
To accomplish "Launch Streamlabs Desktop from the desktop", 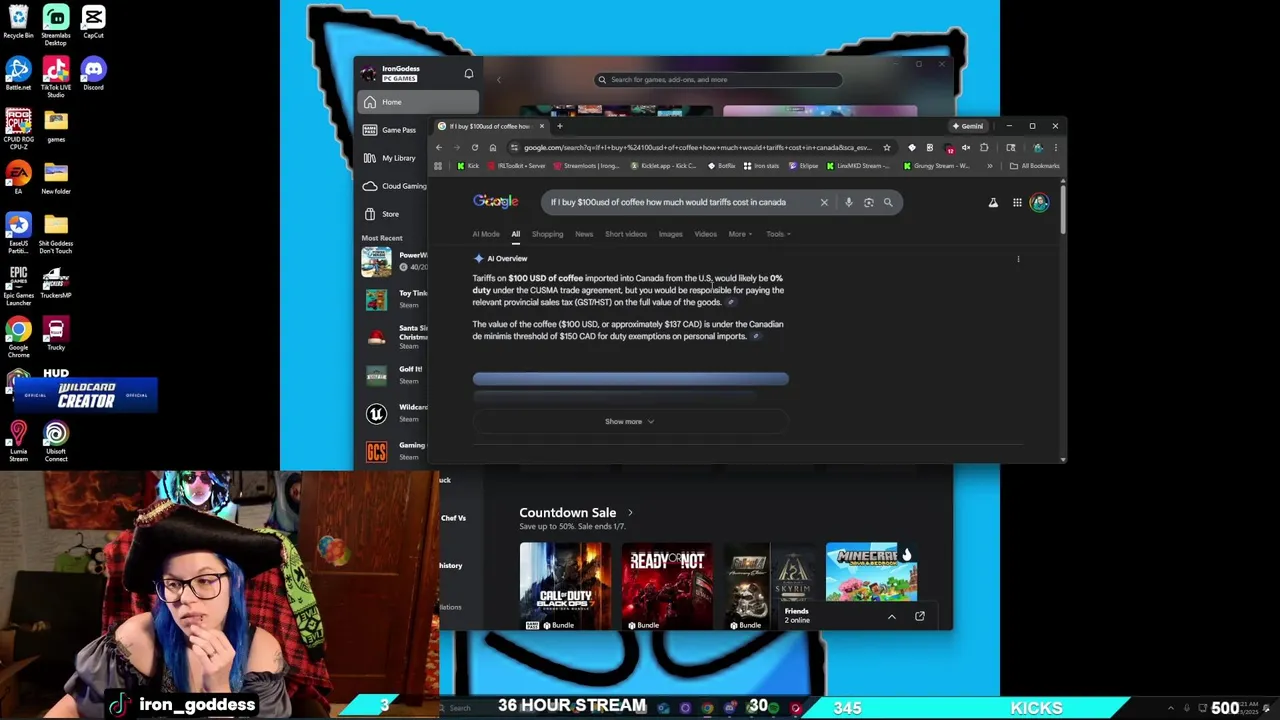I will [56, 26].
